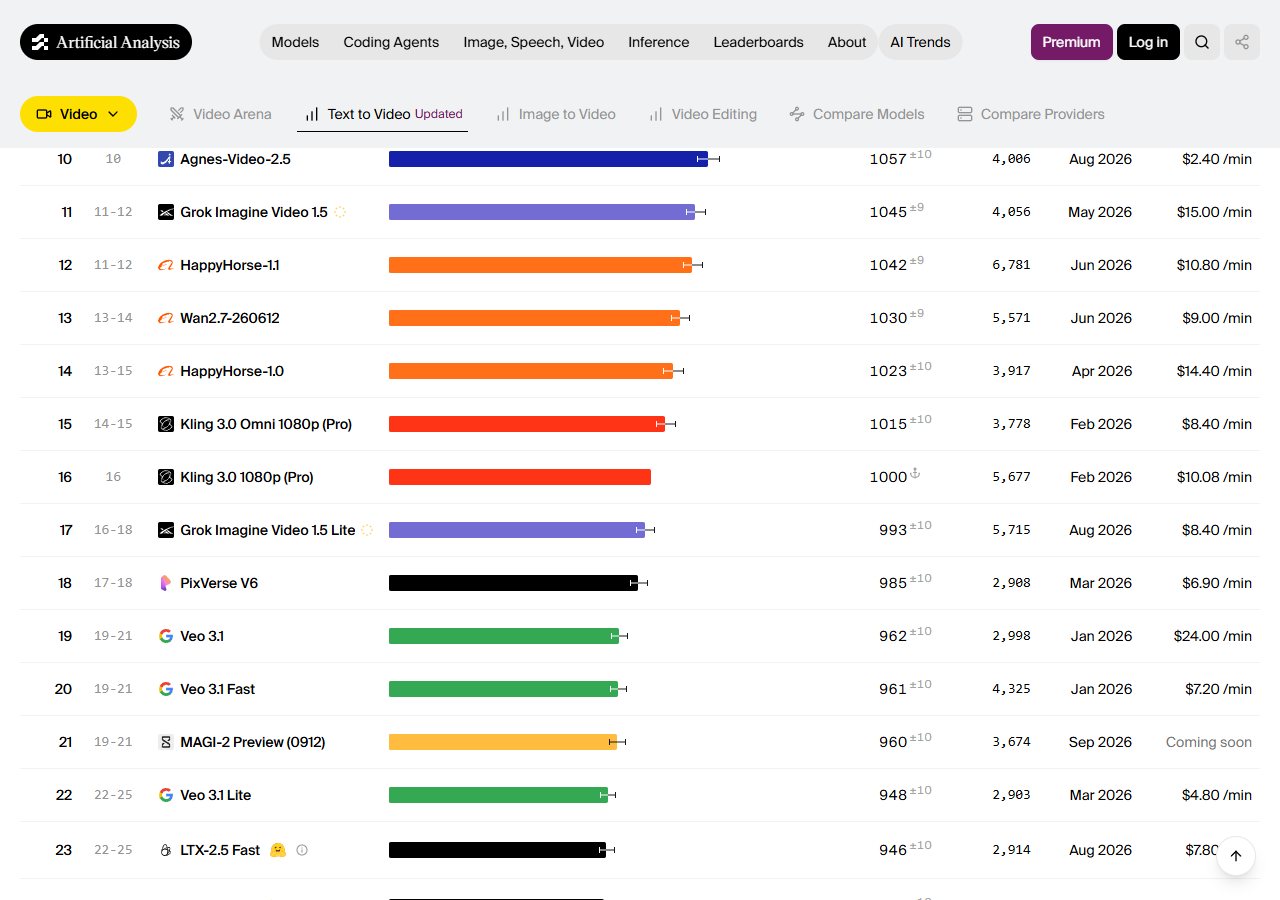
Task: Click the Log in button
Action: [1148, 42]
